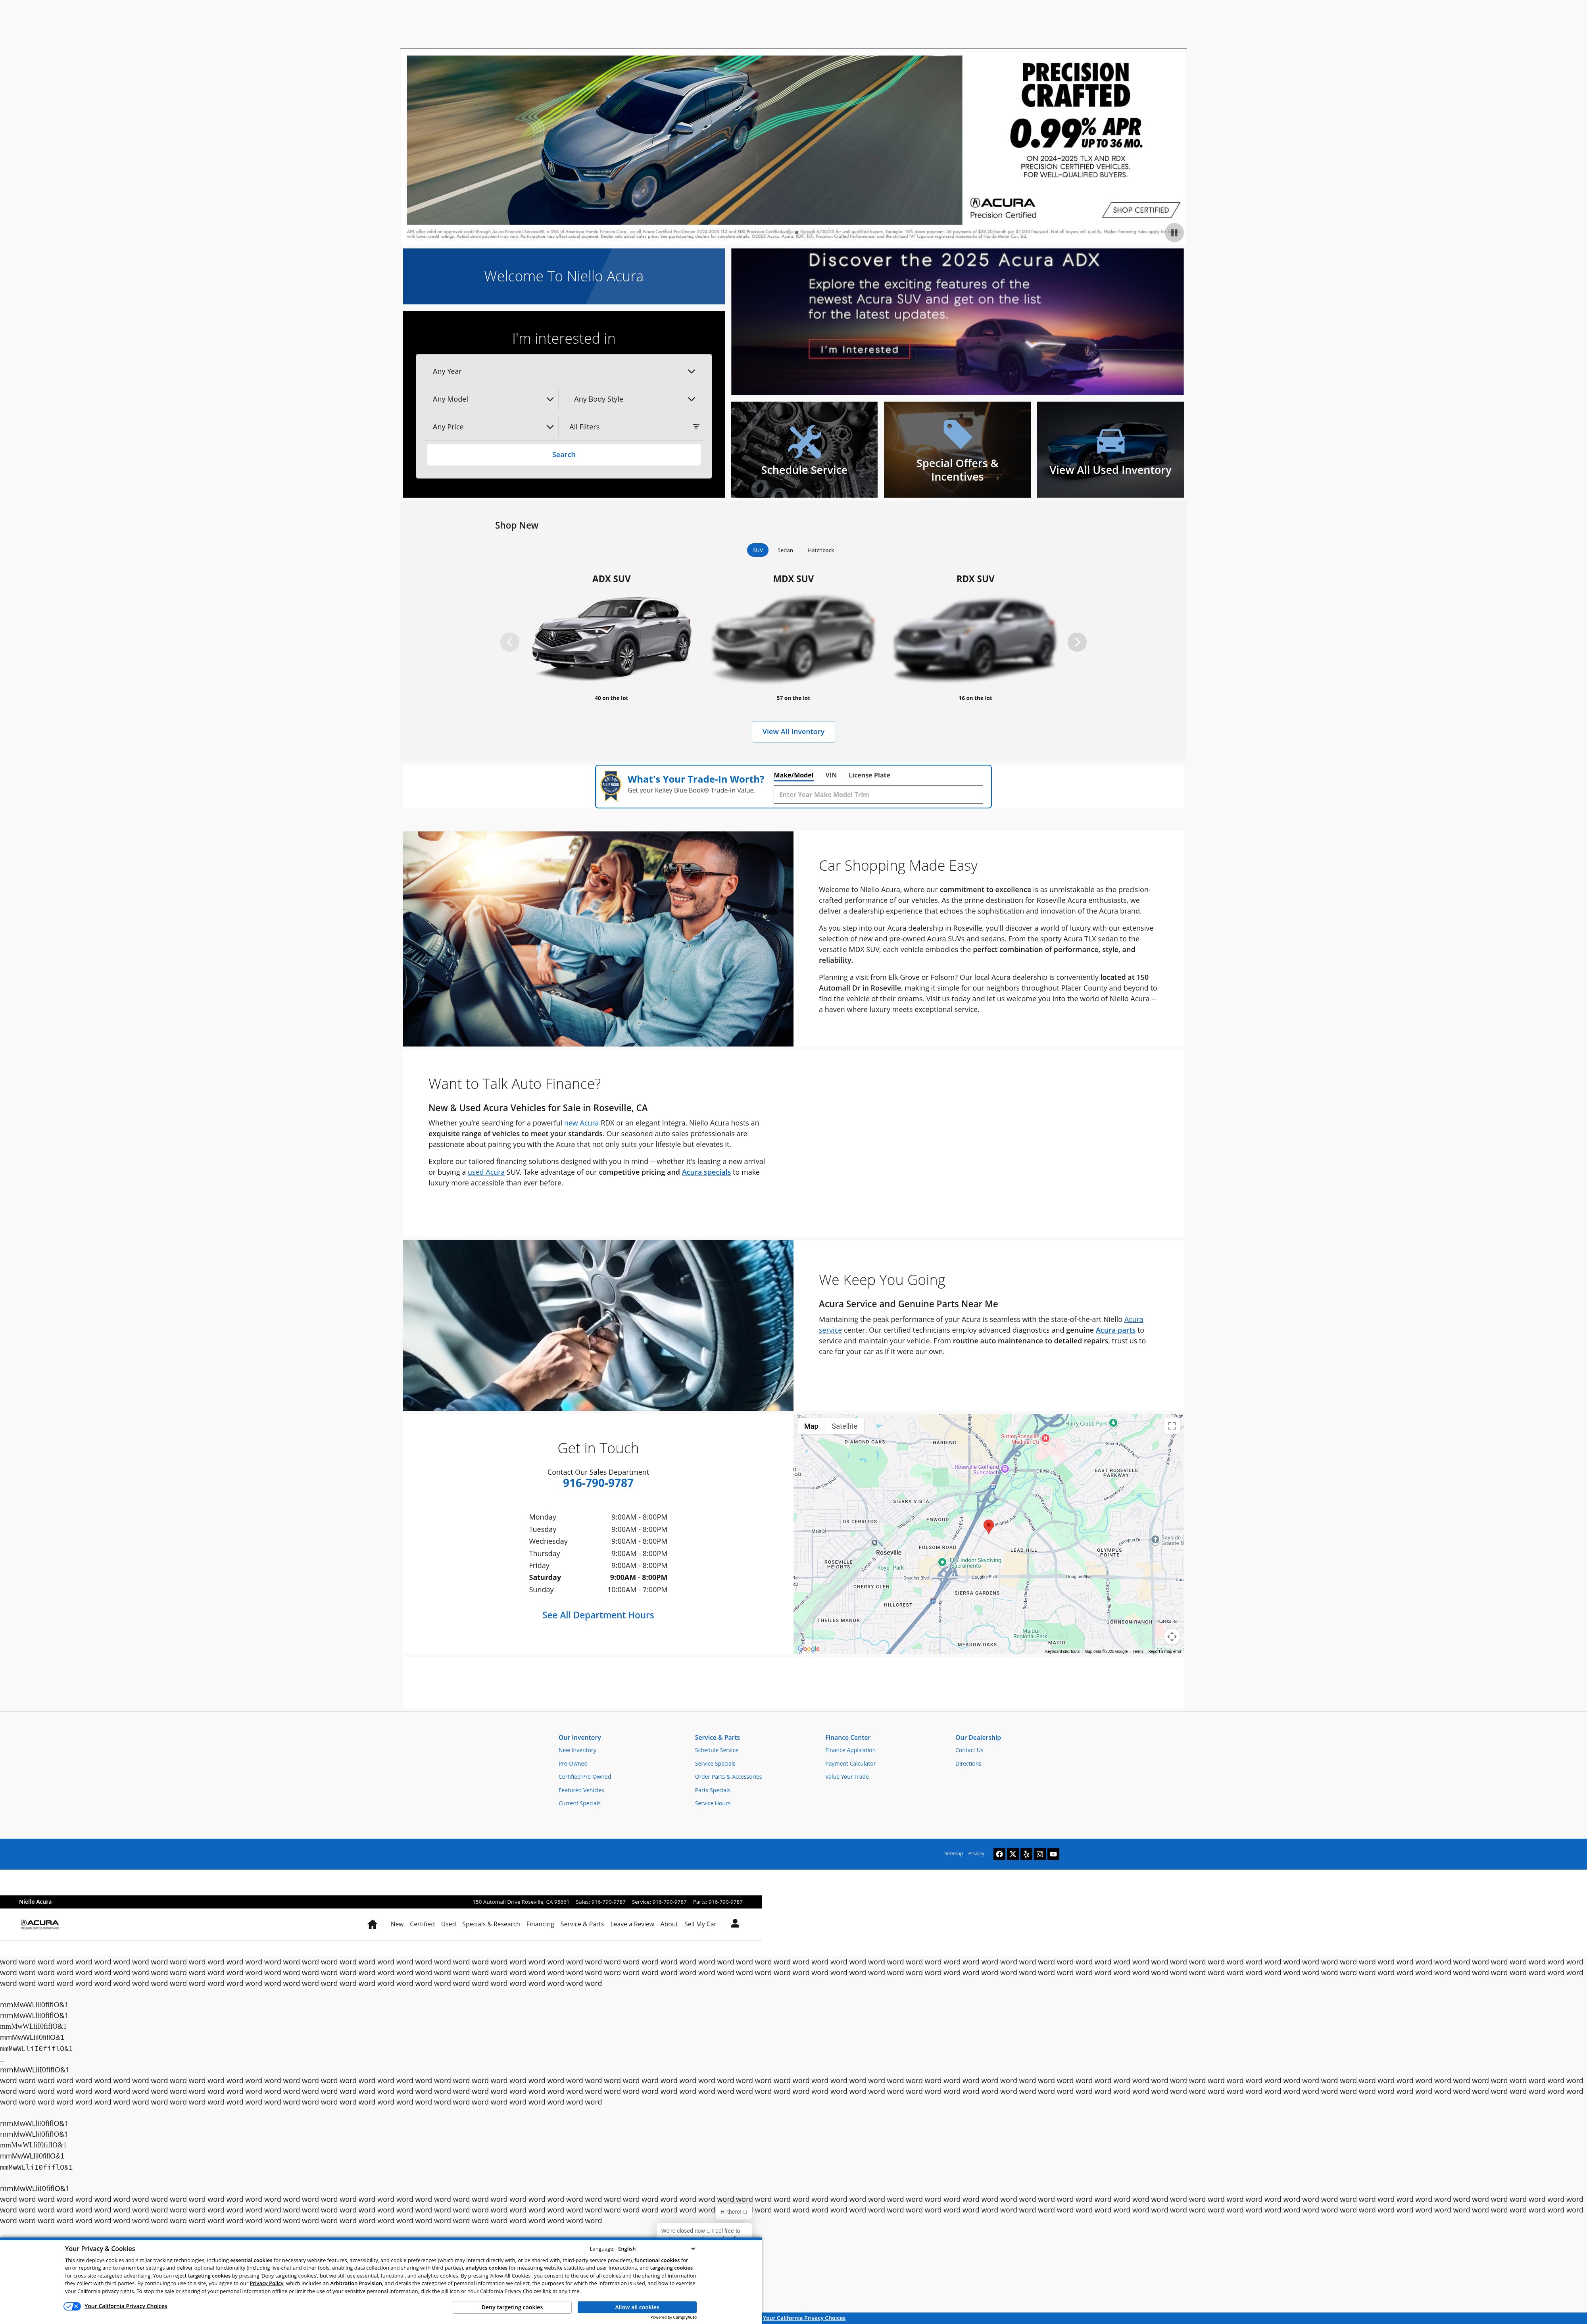Advance the Shop New carousel with right arrow
Screen dimensions: 1587x2324
coord(1077,642)
